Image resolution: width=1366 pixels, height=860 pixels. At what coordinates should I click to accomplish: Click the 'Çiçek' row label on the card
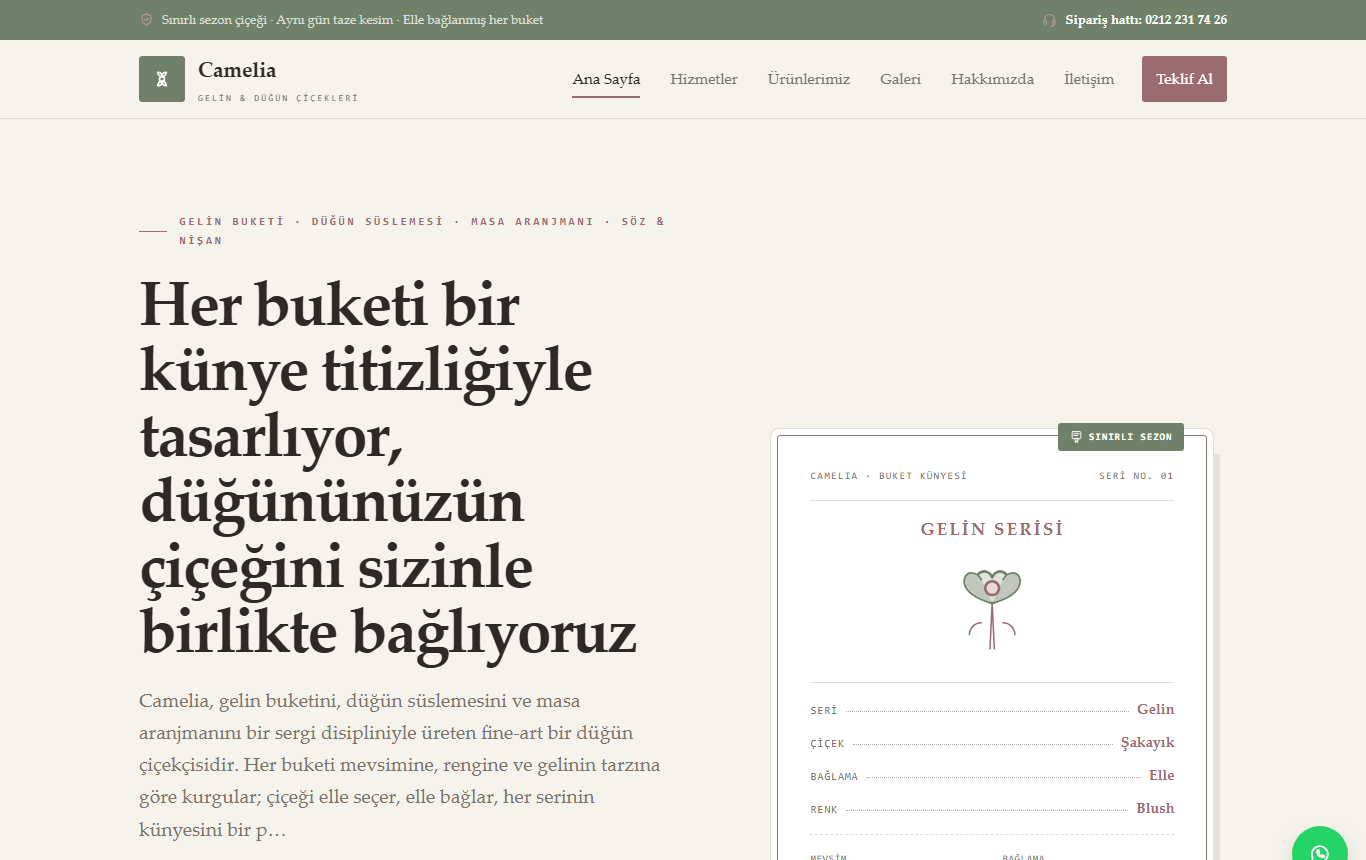(x=827, y=744)
